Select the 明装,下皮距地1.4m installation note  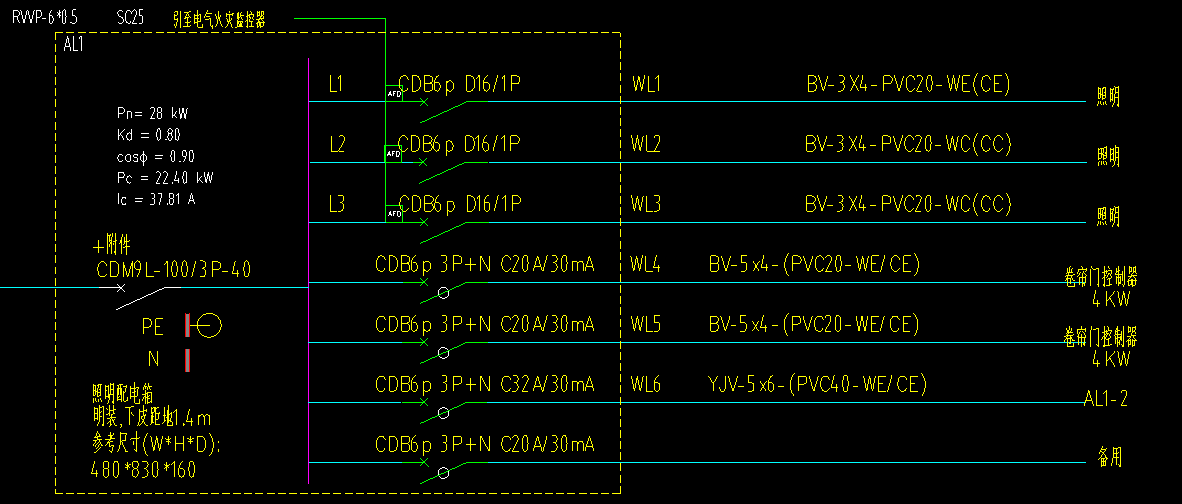[152, 416]
